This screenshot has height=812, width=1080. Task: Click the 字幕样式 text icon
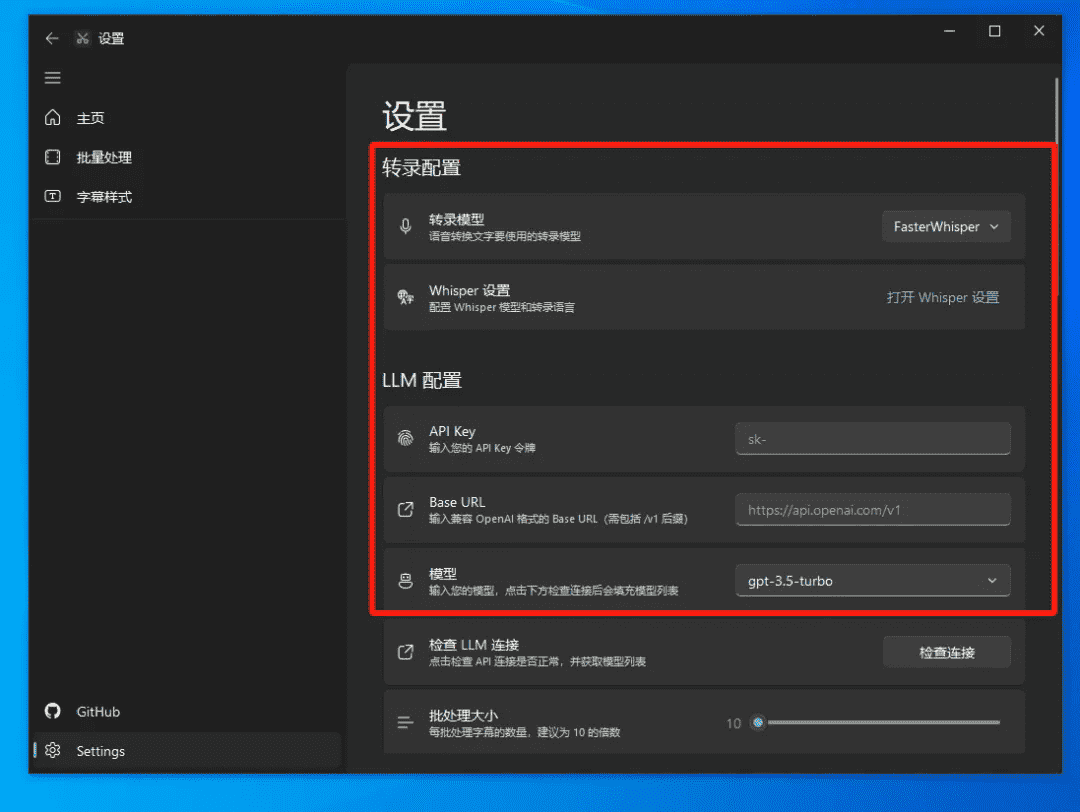(x=53, y=197)
